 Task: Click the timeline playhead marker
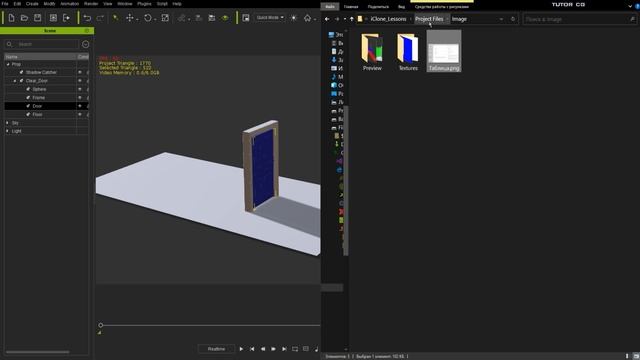pyautogui.click(x=100, y=325)
